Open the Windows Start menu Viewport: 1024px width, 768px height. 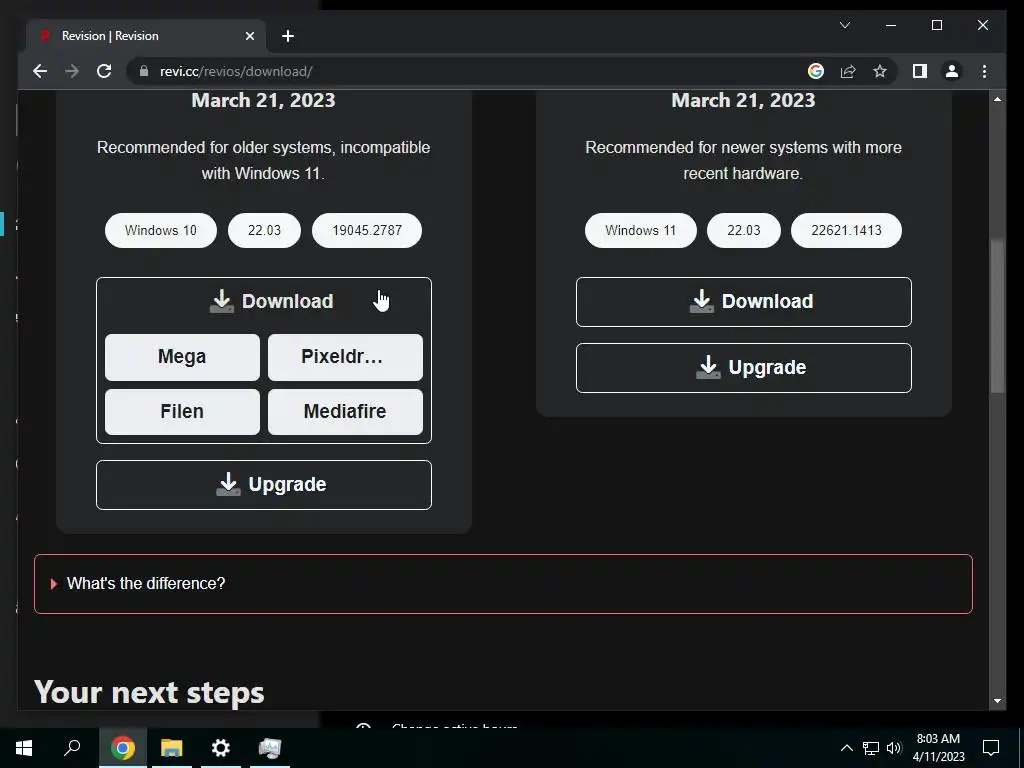(x=24, y=748)
